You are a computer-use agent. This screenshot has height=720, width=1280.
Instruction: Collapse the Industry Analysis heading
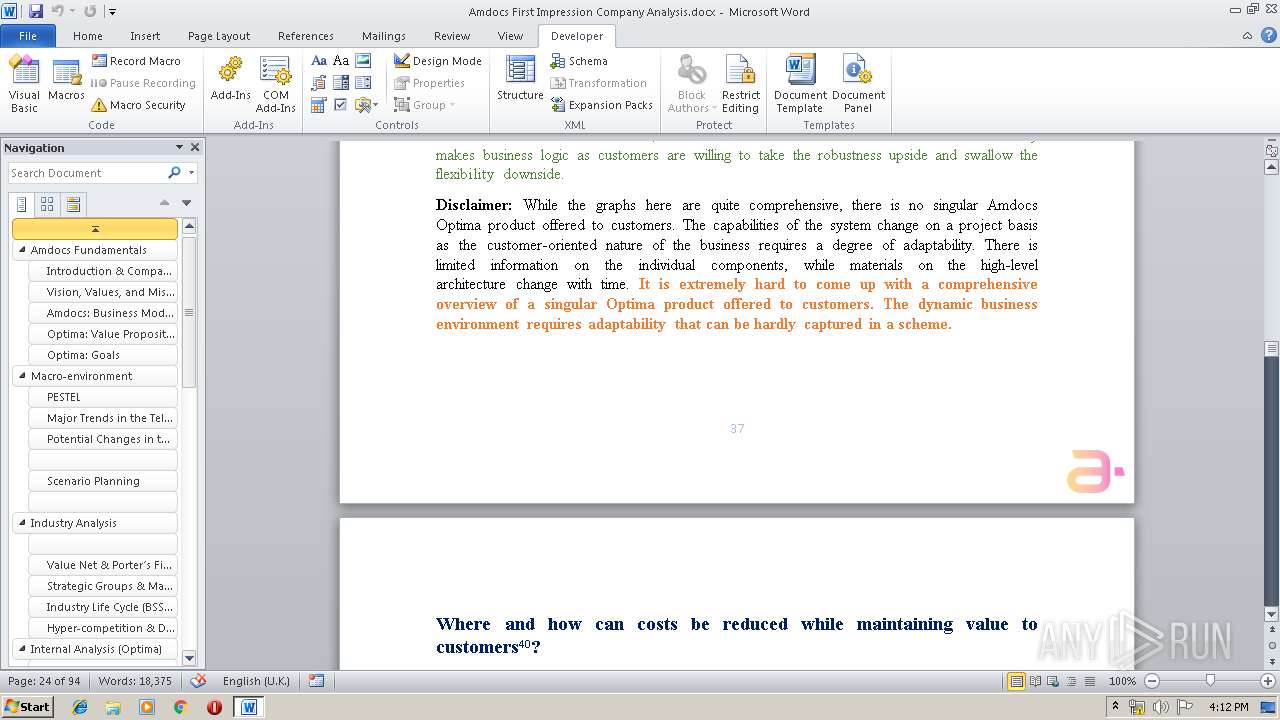pyautogui.click(x=22, y=523)
